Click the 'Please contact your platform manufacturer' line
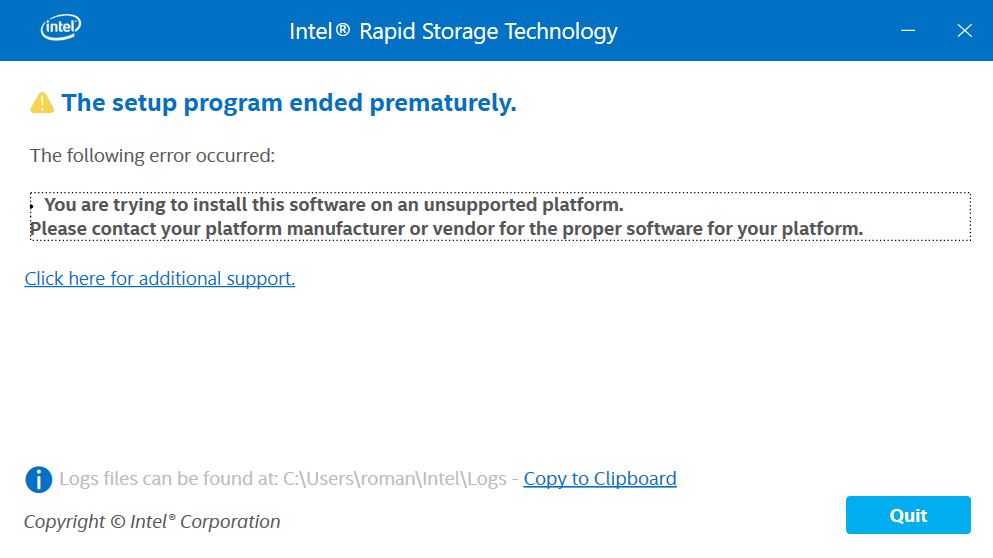 [446, 229]
